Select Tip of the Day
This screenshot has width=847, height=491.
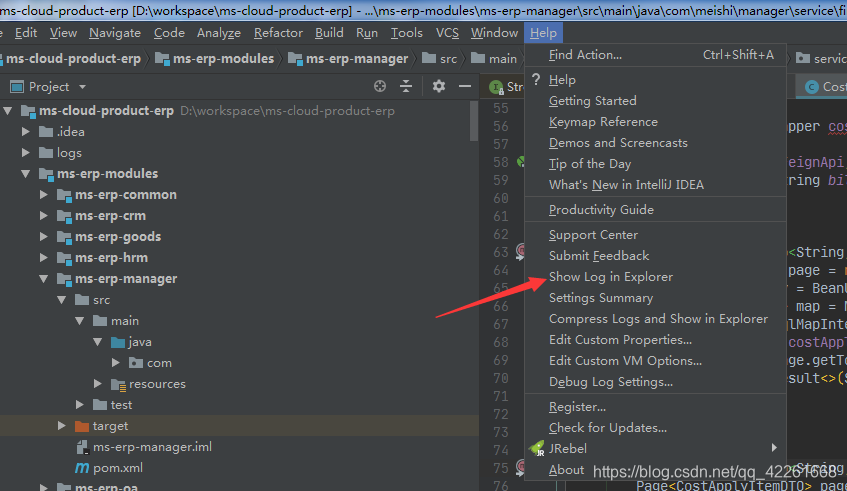tap(655, 164)
